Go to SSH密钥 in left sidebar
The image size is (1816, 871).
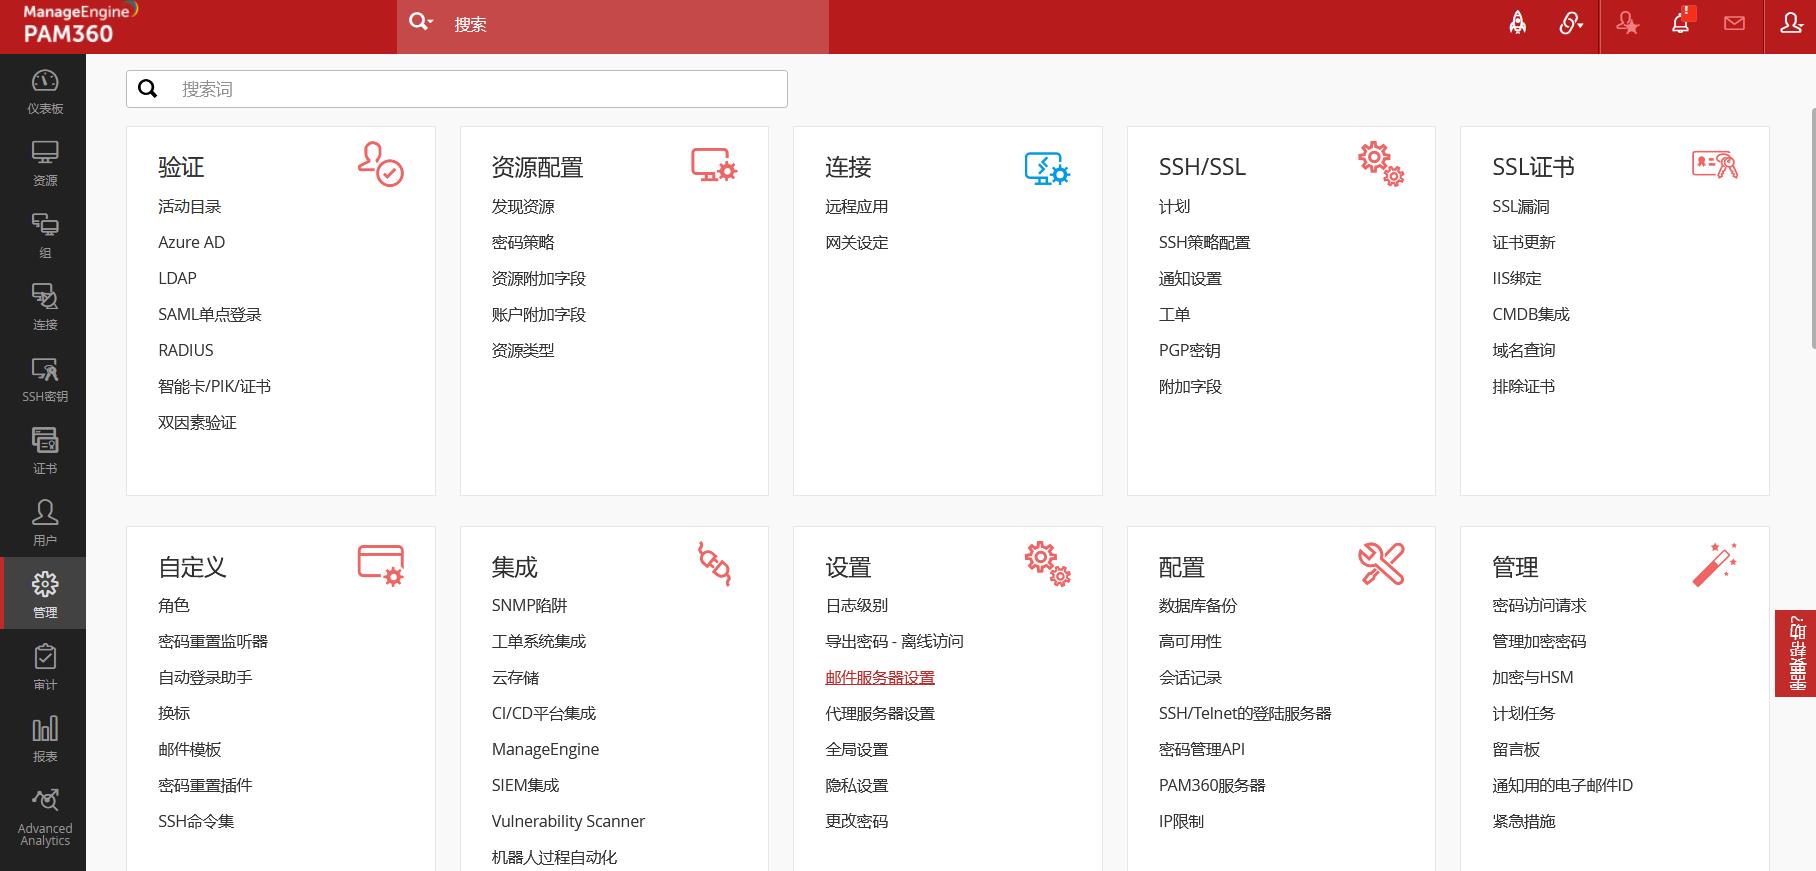pyautogui.click(x=45, y=379)
